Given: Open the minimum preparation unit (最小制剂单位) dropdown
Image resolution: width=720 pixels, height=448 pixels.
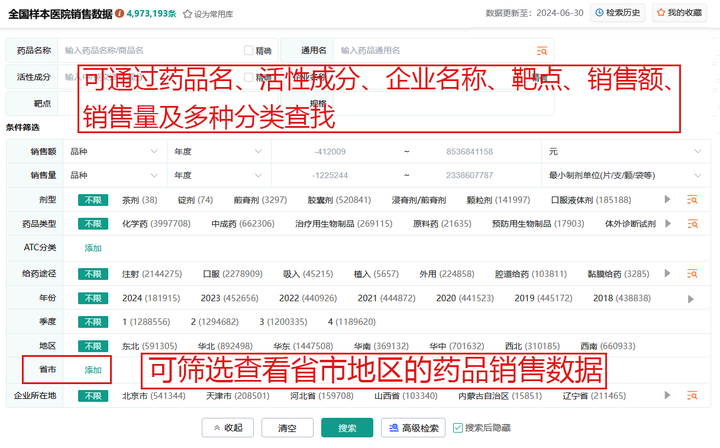Looking at the screenshot, I should (x=626, y=175).
